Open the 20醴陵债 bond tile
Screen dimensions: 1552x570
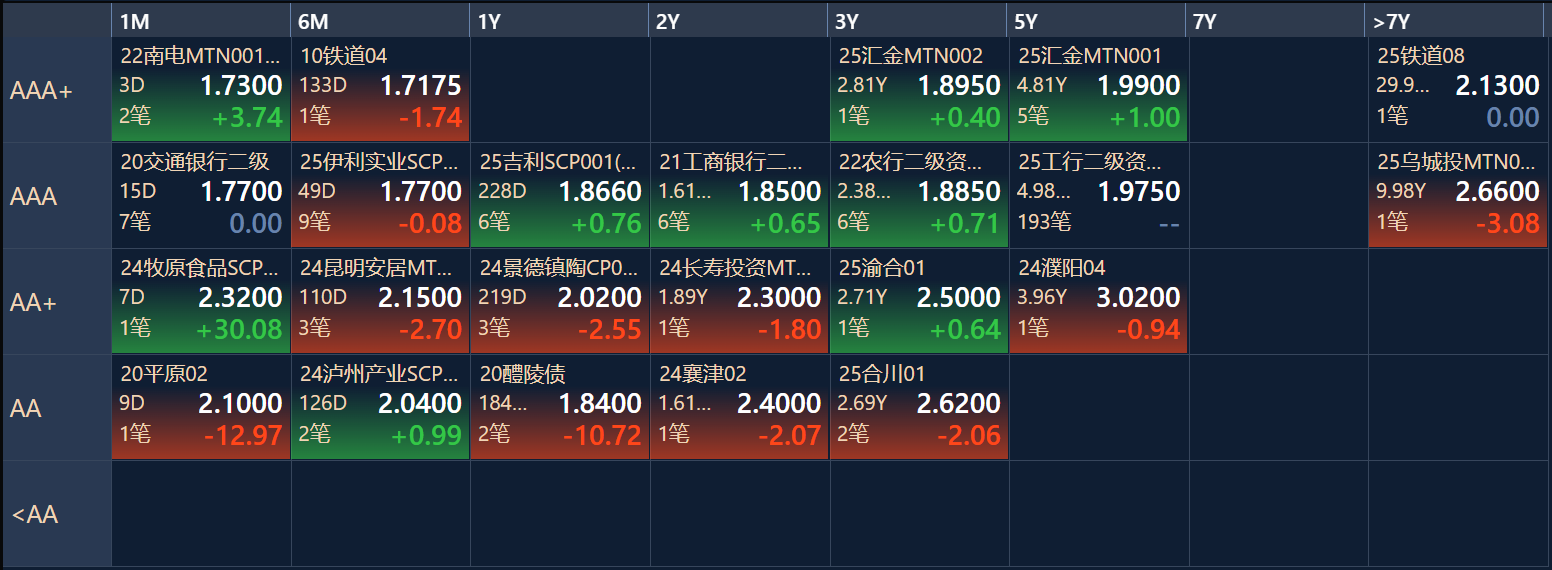coord(559,407)
